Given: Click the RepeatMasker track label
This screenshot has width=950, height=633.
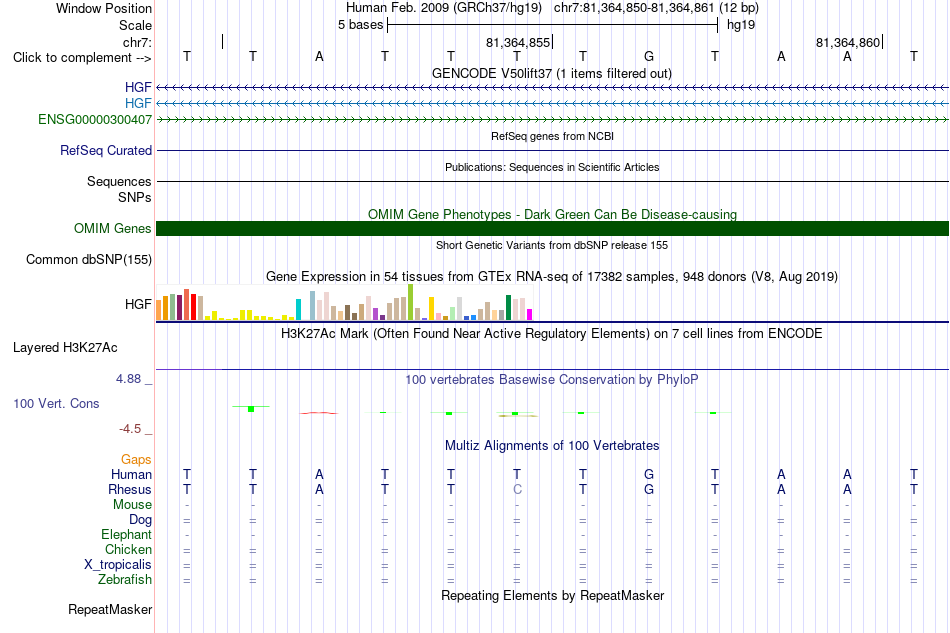Looking at the screenshot, I should pyautogui.click(x=110, y=609).
